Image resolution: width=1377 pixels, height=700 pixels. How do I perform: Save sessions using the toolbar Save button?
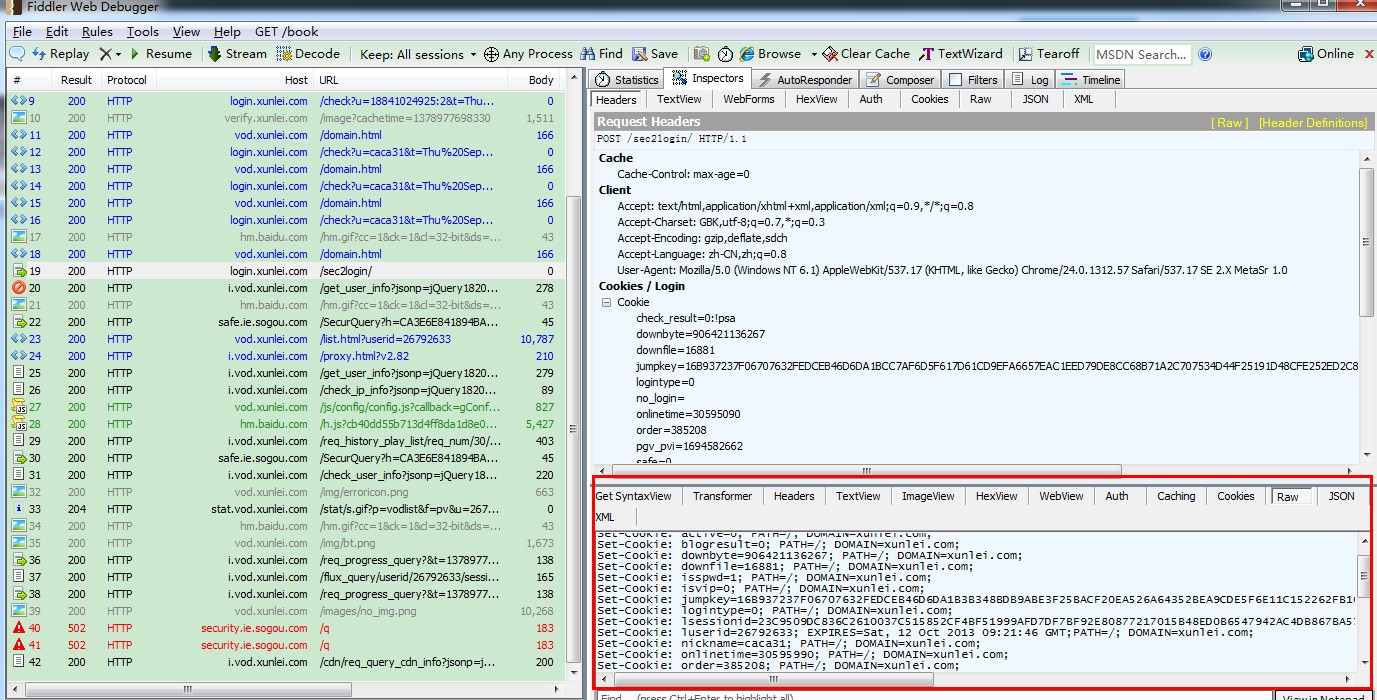coord(655,54)
